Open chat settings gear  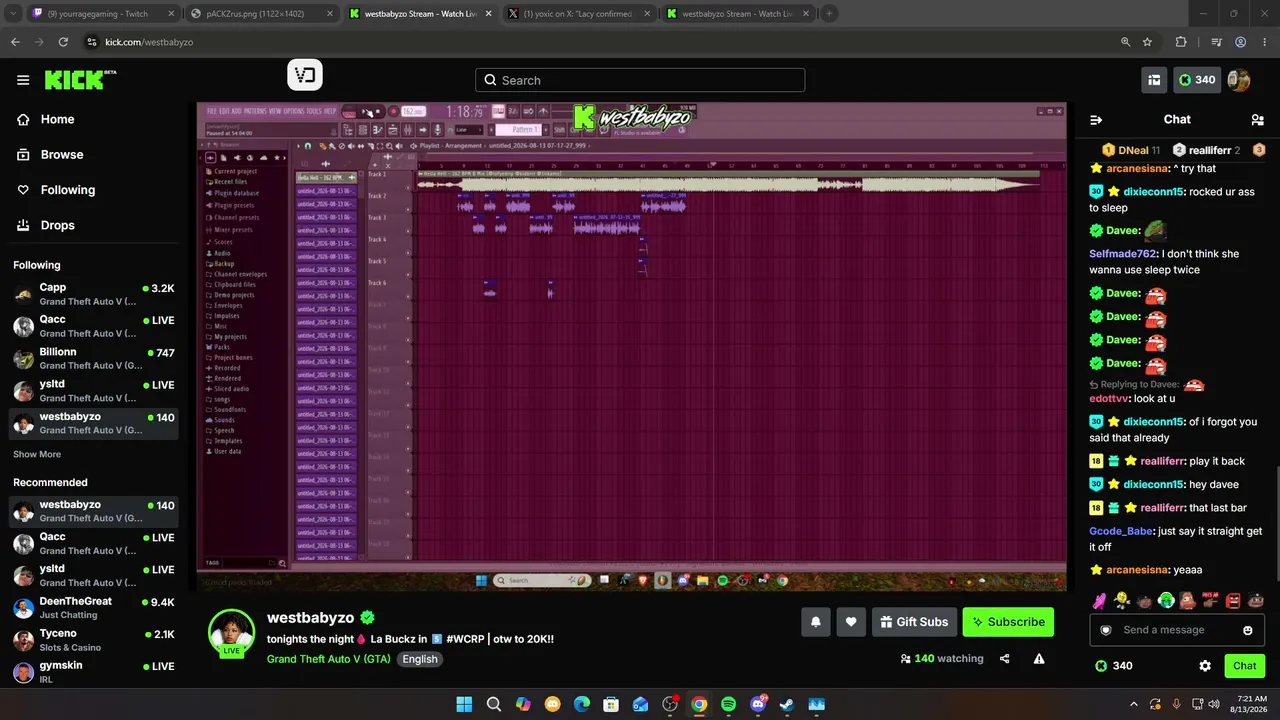click(x=1205, y=666)
